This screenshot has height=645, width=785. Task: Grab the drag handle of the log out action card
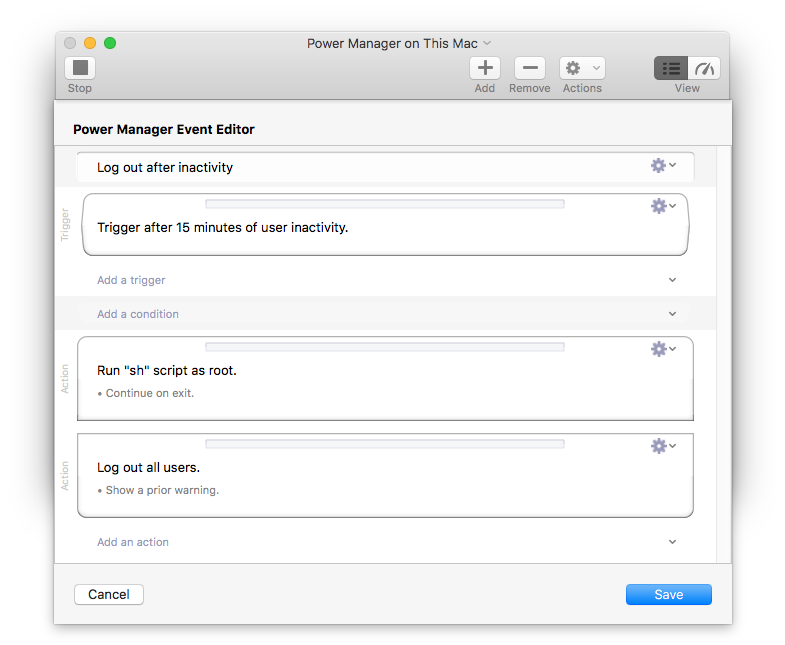tap(384, 444)
